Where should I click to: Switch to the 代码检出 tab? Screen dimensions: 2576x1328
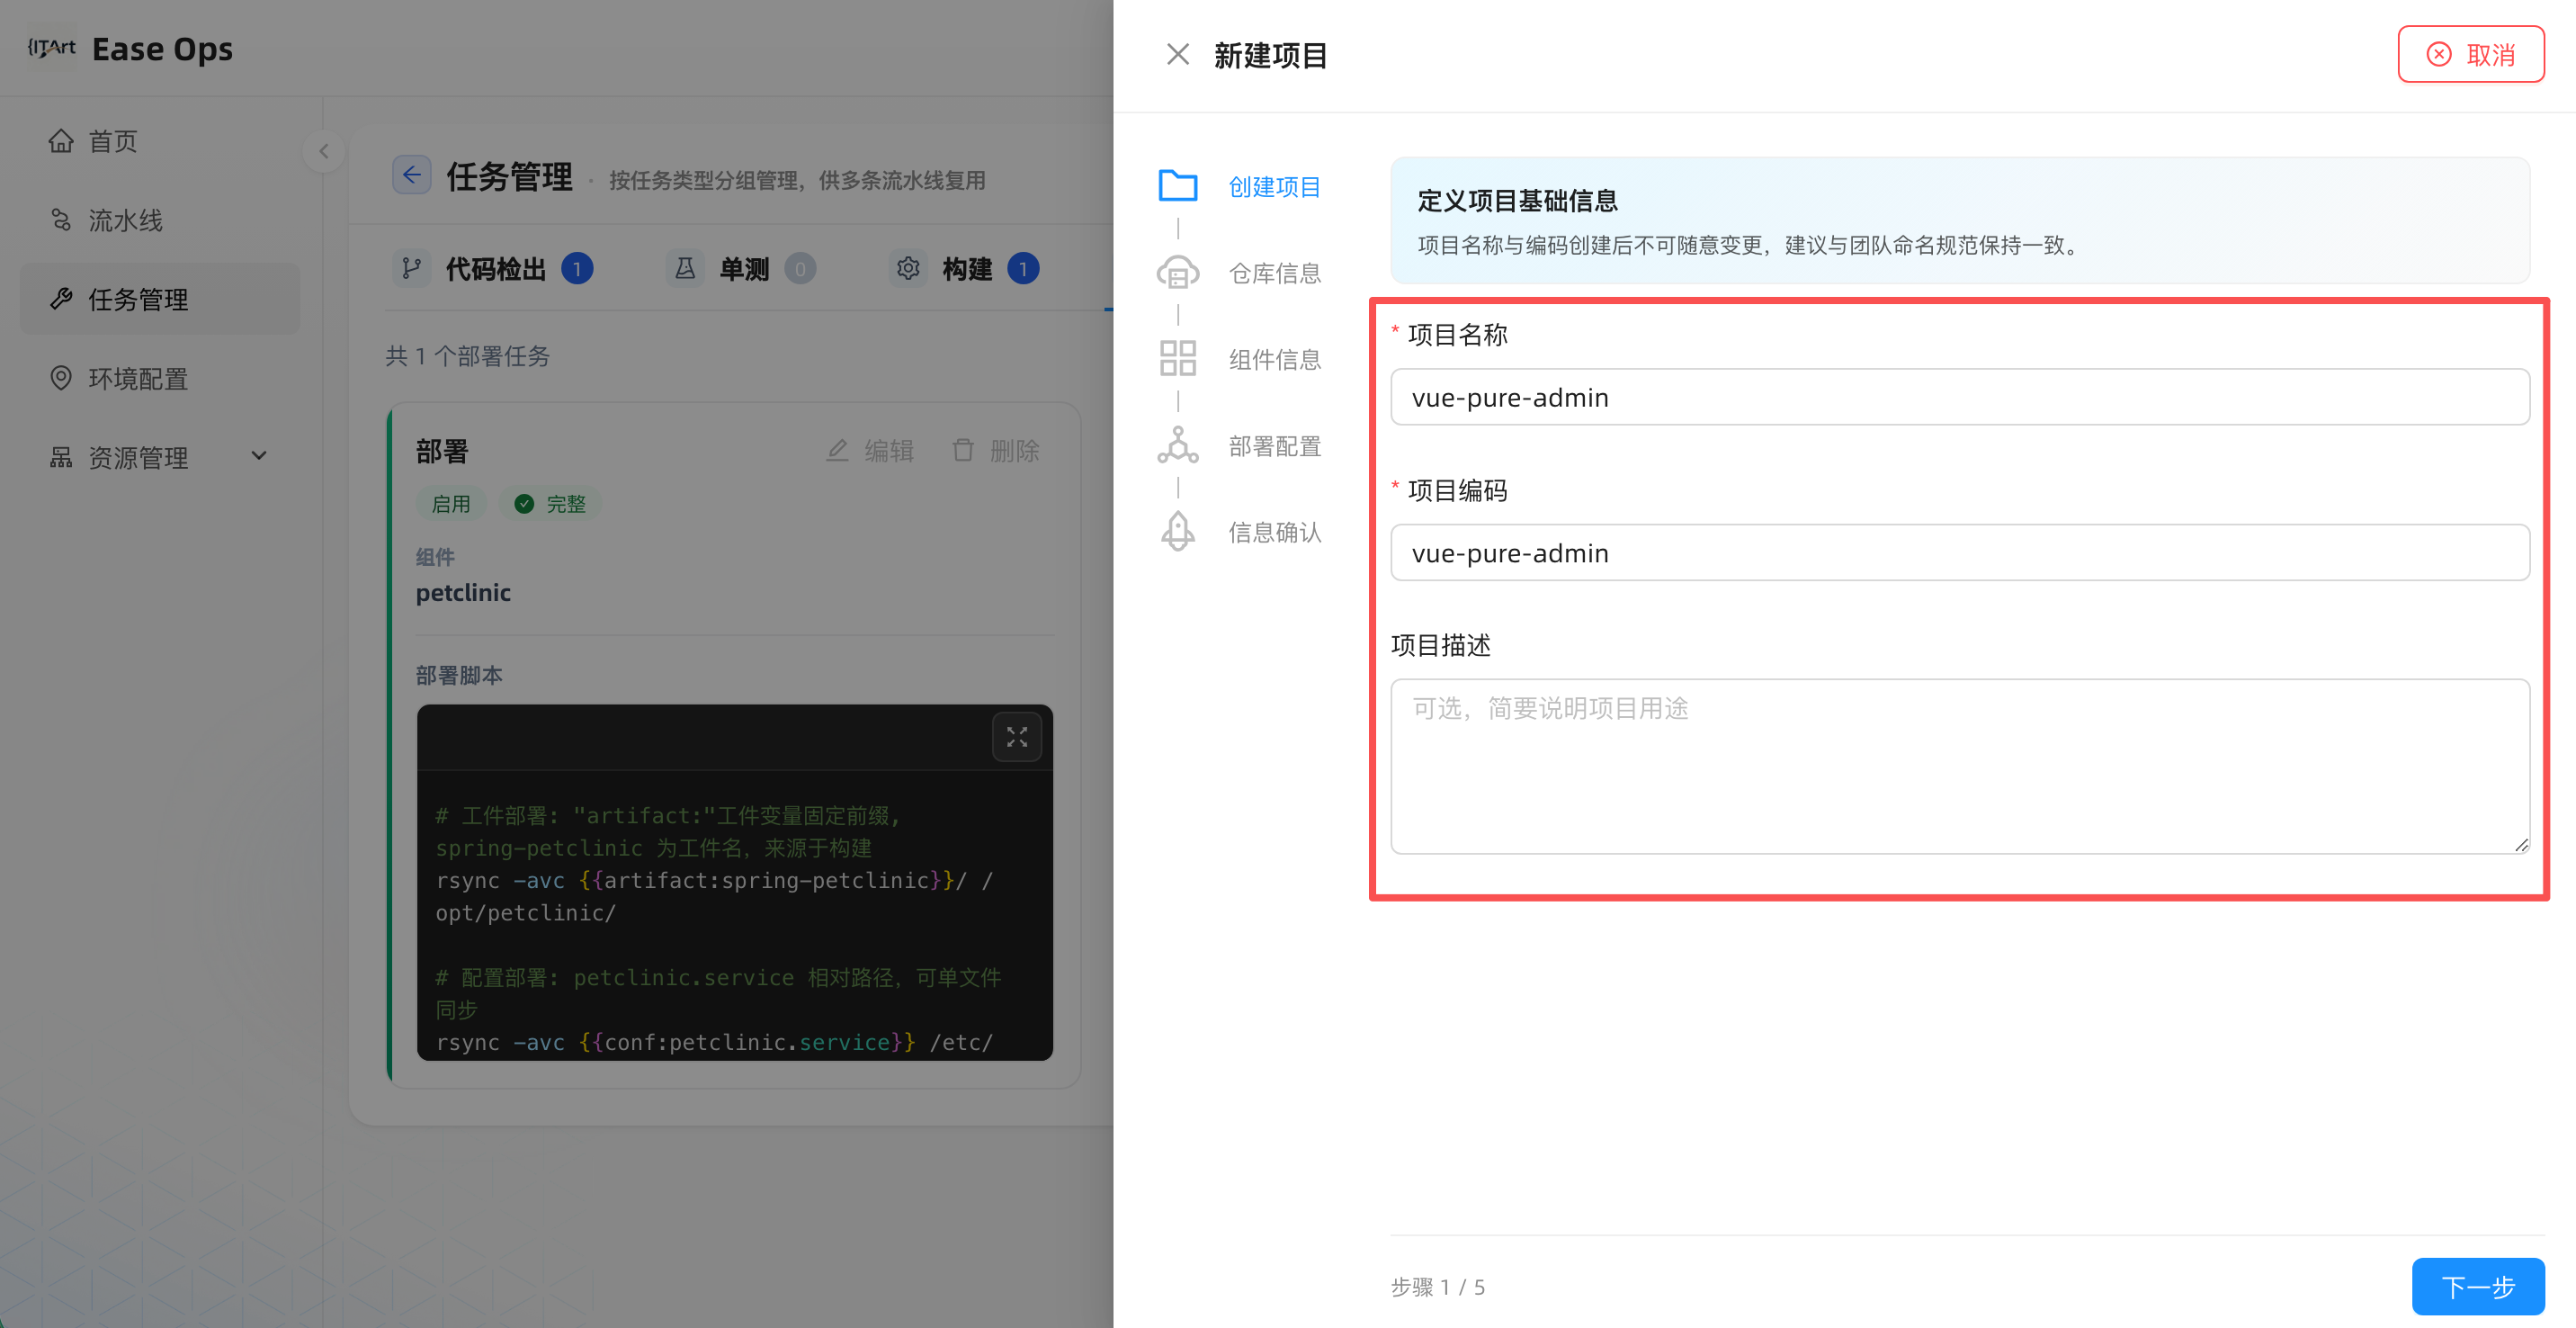[x=493, y=269]
